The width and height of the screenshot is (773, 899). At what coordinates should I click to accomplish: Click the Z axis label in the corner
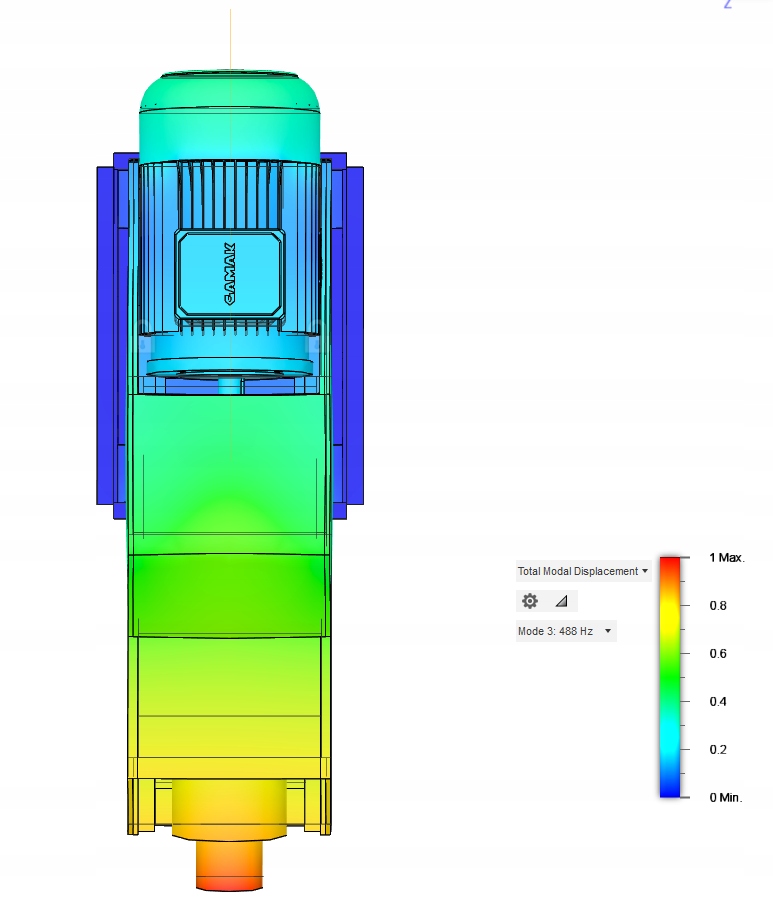pos(728,4)
